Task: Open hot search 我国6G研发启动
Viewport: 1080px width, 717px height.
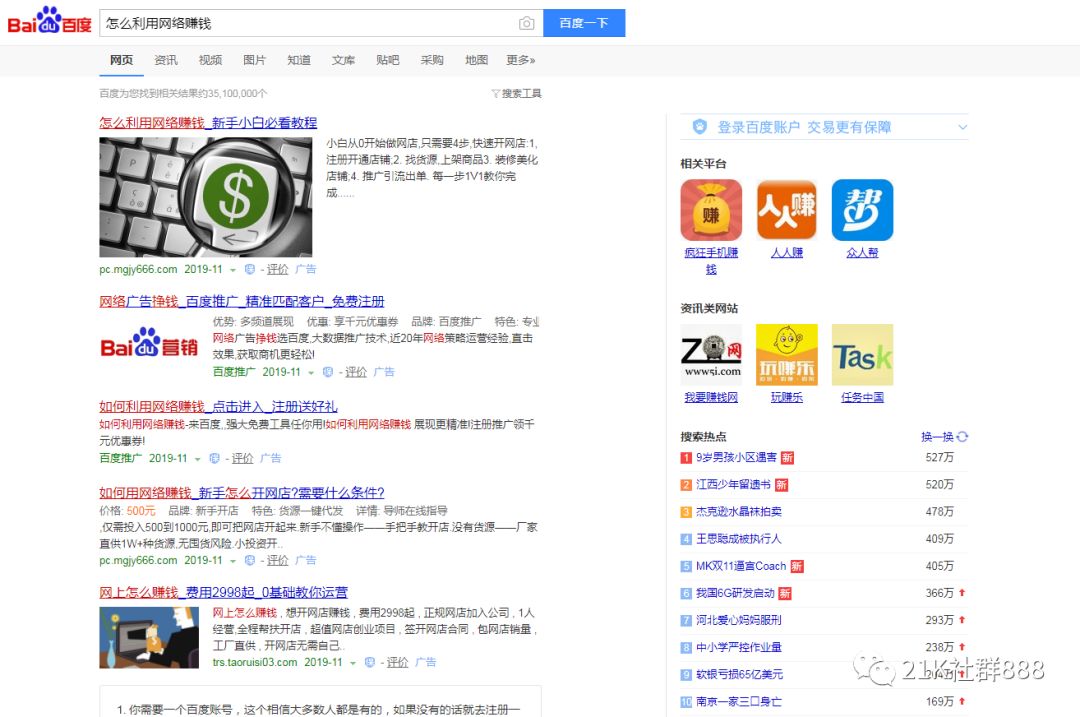Action: [735, 593]
